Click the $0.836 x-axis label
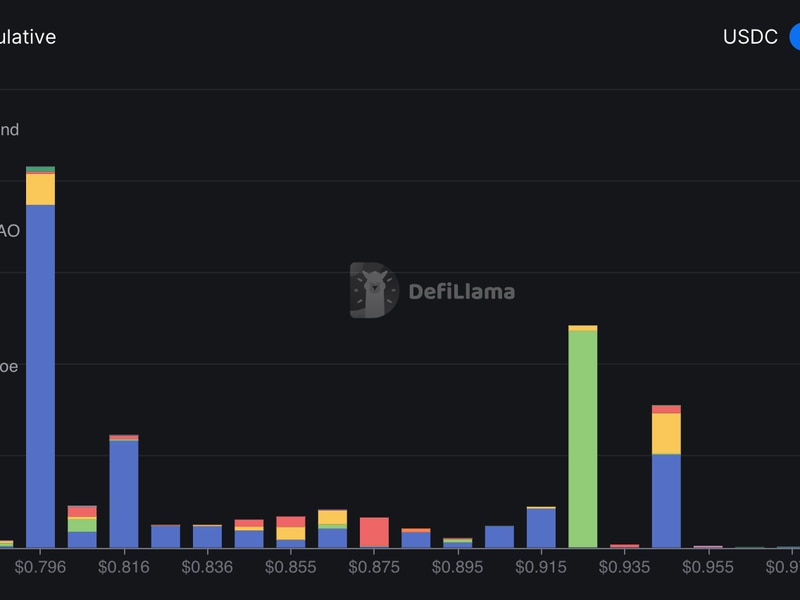 207,567
